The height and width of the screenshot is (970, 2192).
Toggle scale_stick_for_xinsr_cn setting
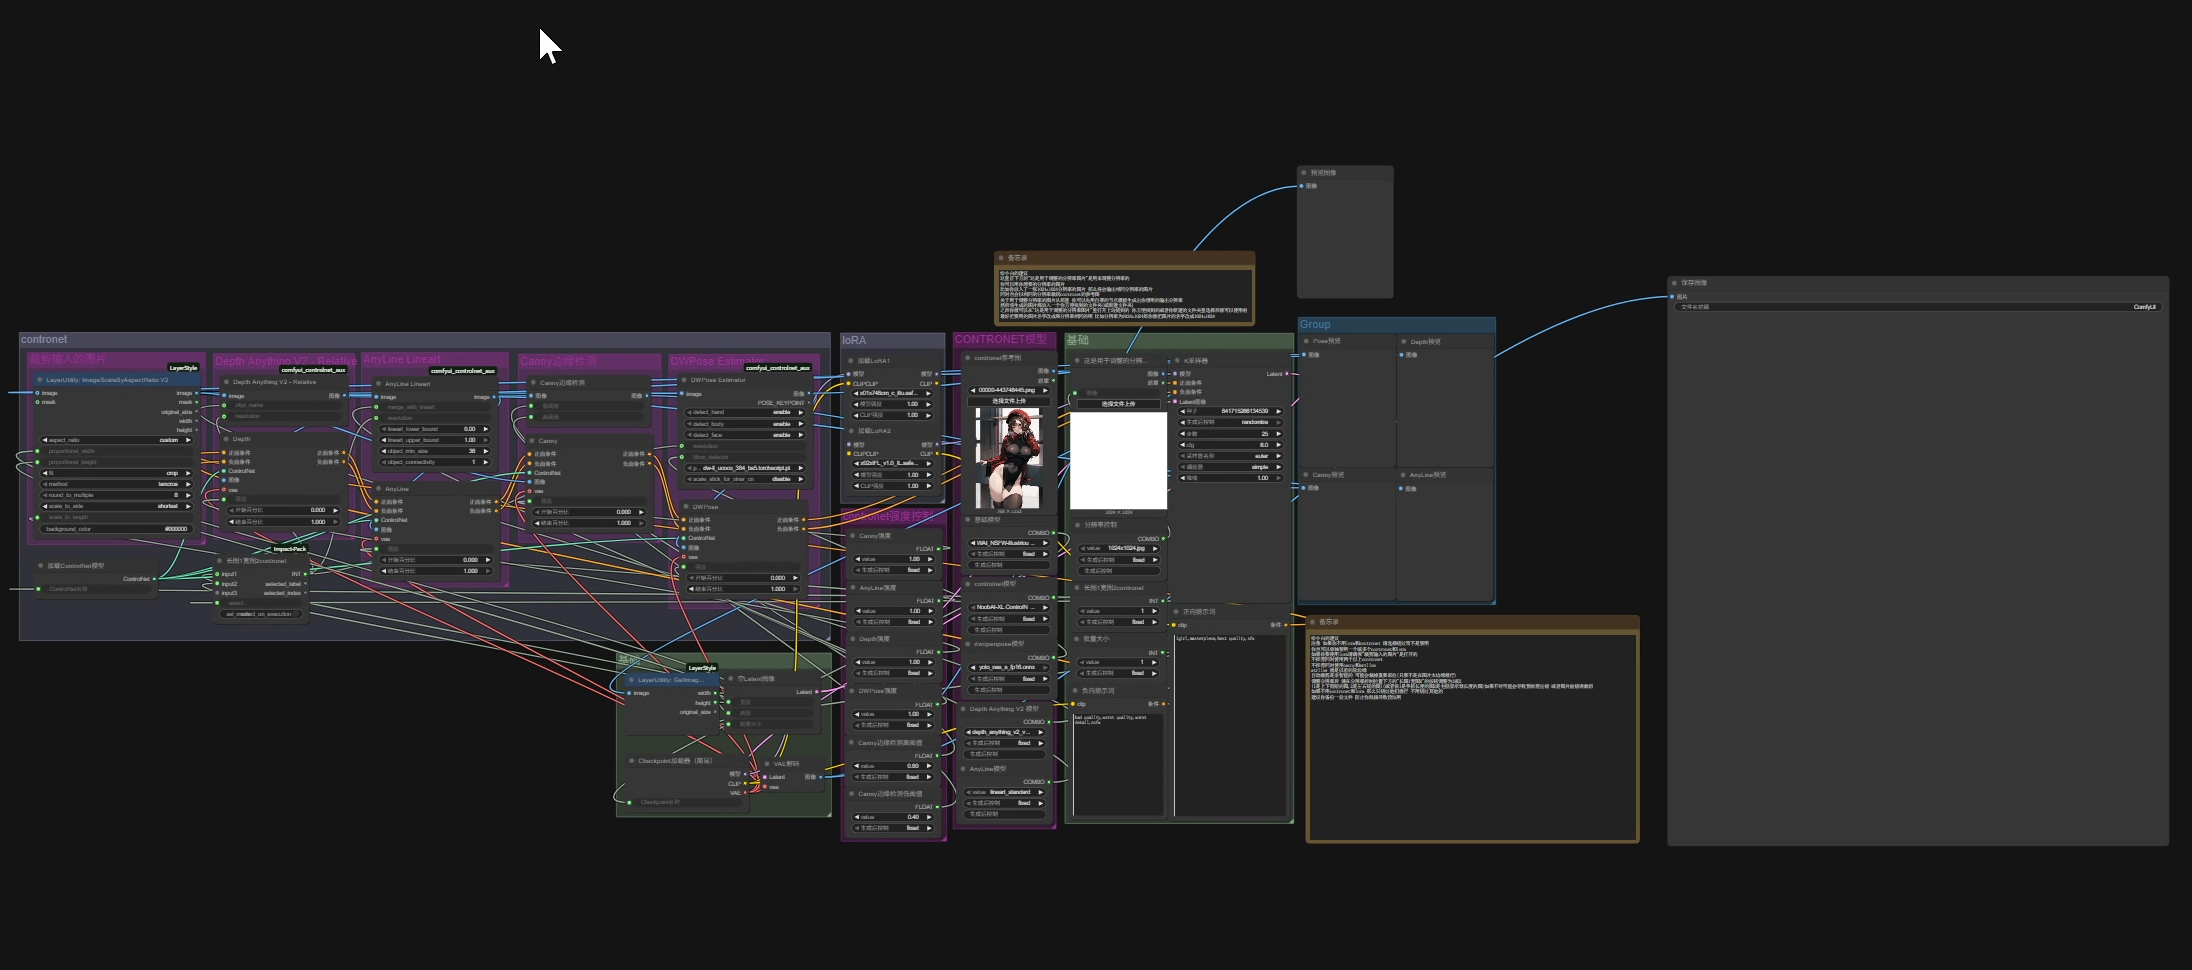(745, 479)
